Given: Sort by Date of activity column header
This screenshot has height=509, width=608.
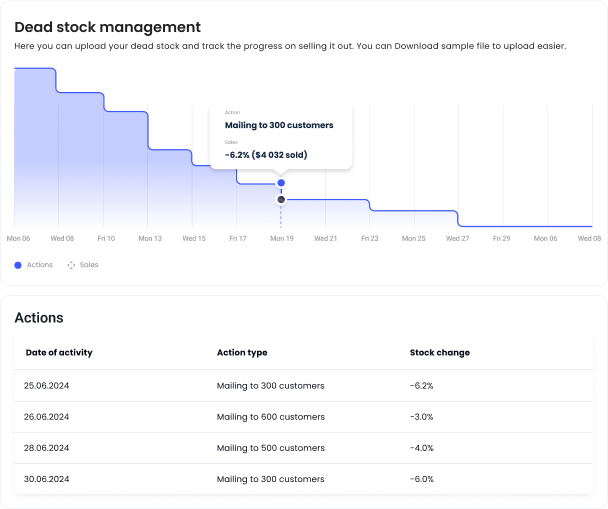Looking at the screenshot, I should 60,352.
